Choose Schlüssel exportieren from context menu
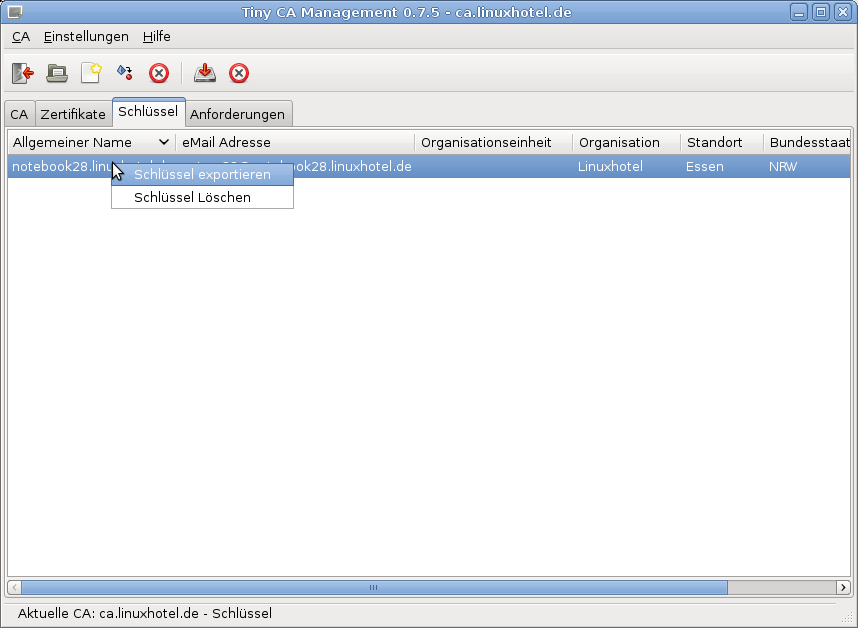 click(202, 175)
